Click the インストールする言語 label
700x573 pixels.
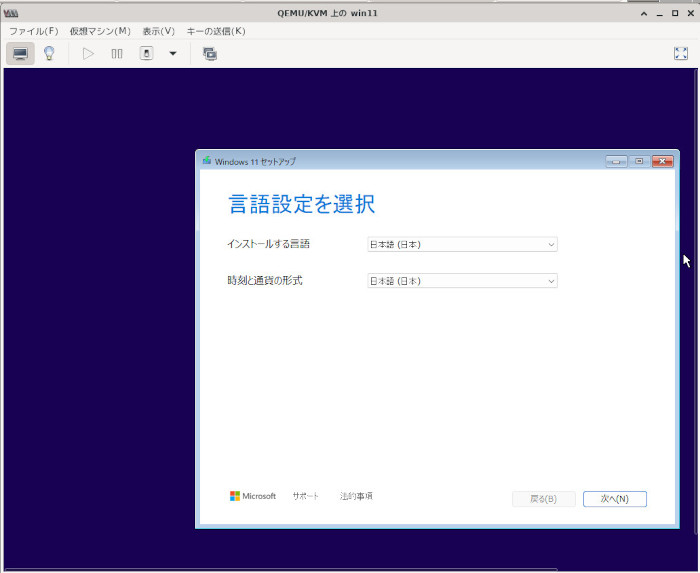(x=268, y=244)
